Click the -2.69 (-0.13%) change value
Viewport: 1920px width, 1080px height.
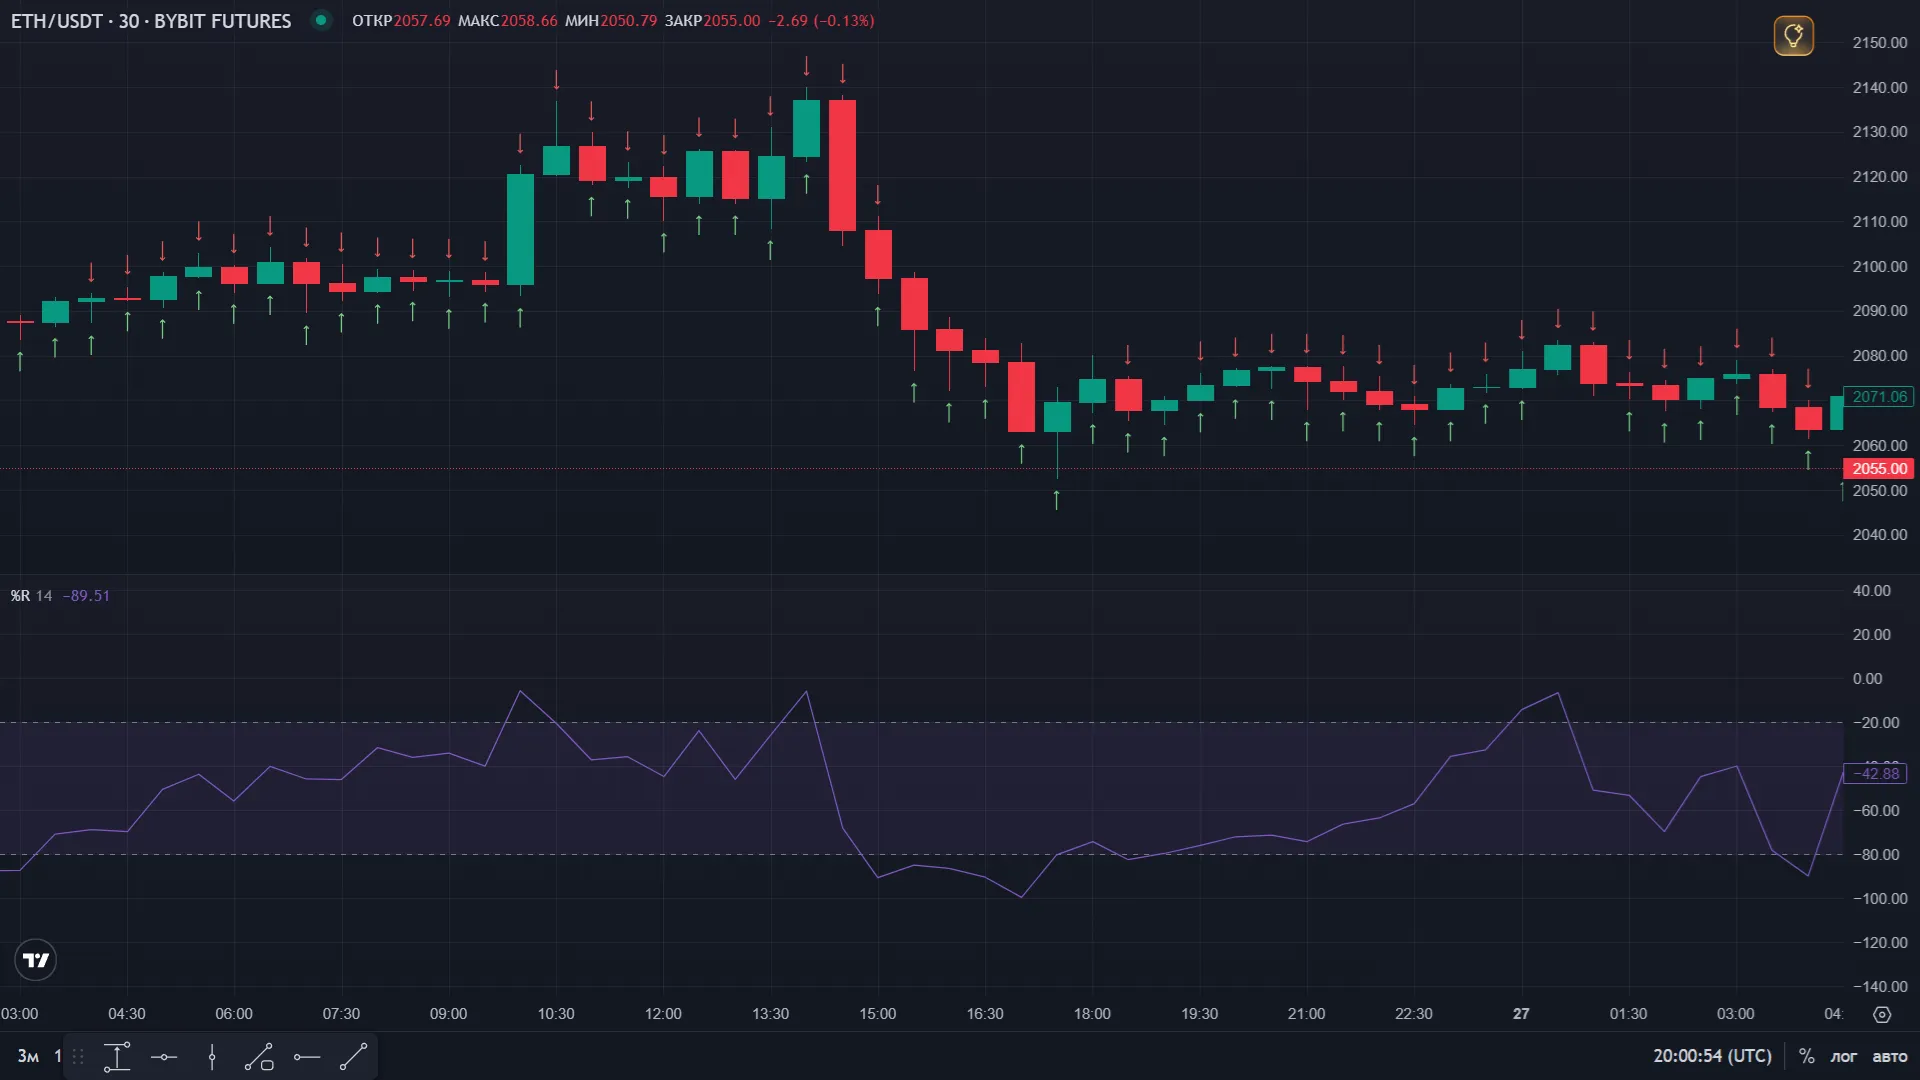click(821, 21)
